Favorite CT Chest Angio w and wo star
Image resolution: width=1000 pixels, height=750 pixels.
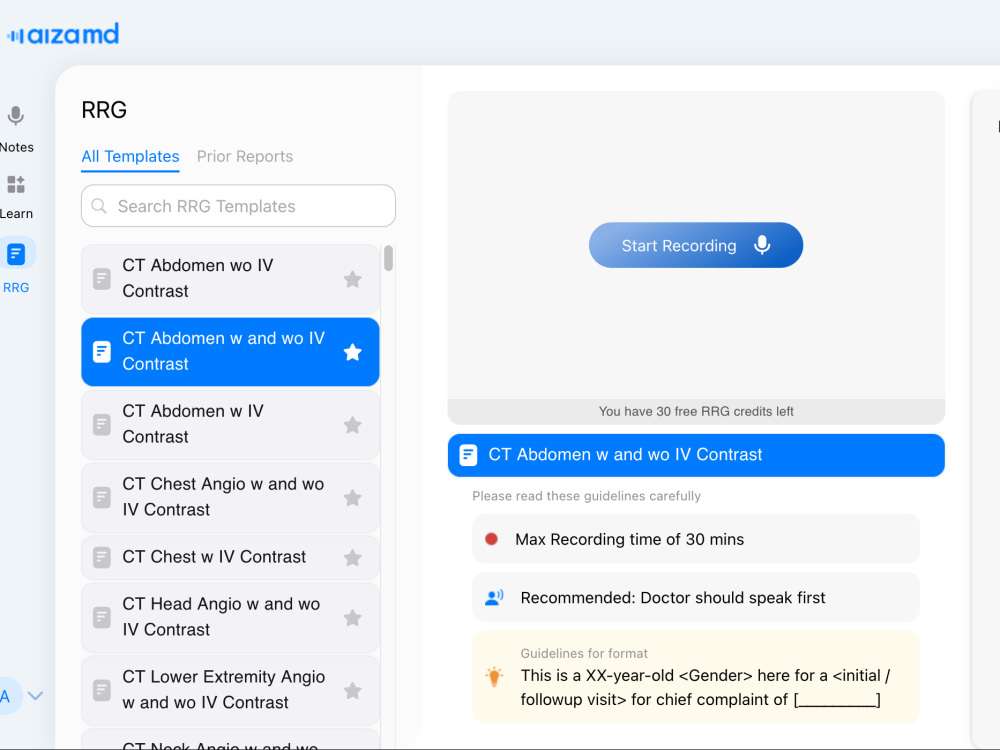pos(353,497)
